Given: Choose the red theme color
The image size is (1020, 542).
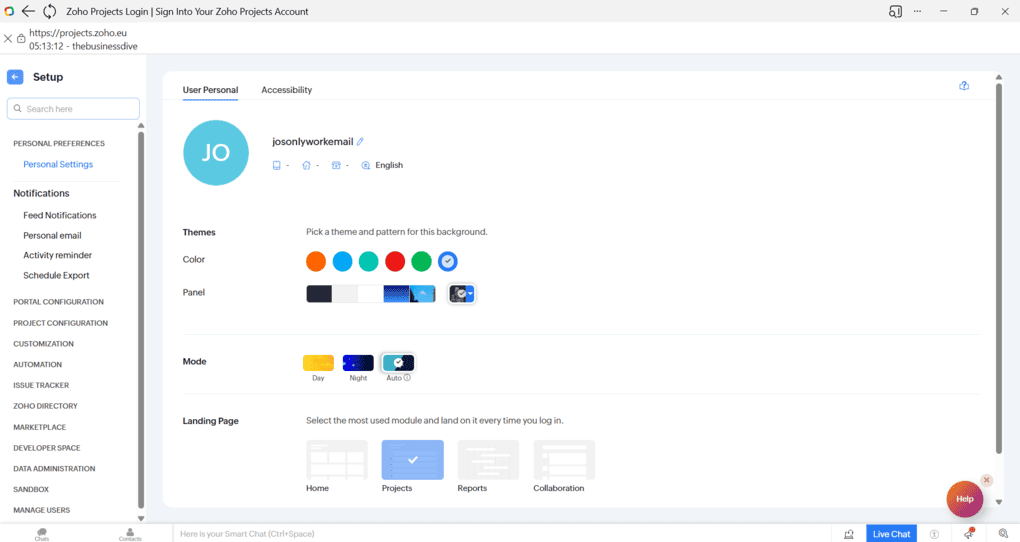Looking at the screenshot, I should point(395,261).
